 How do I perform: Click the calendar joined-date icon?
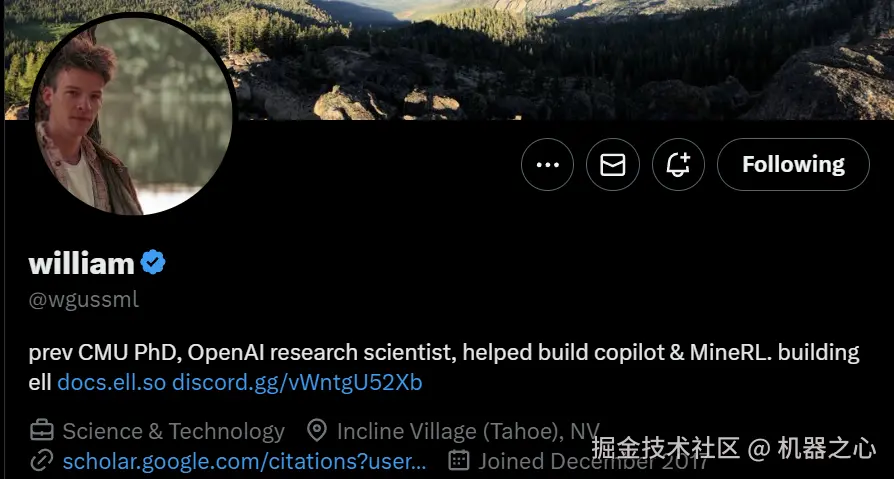pyautogui.click(x=459, y=460)
